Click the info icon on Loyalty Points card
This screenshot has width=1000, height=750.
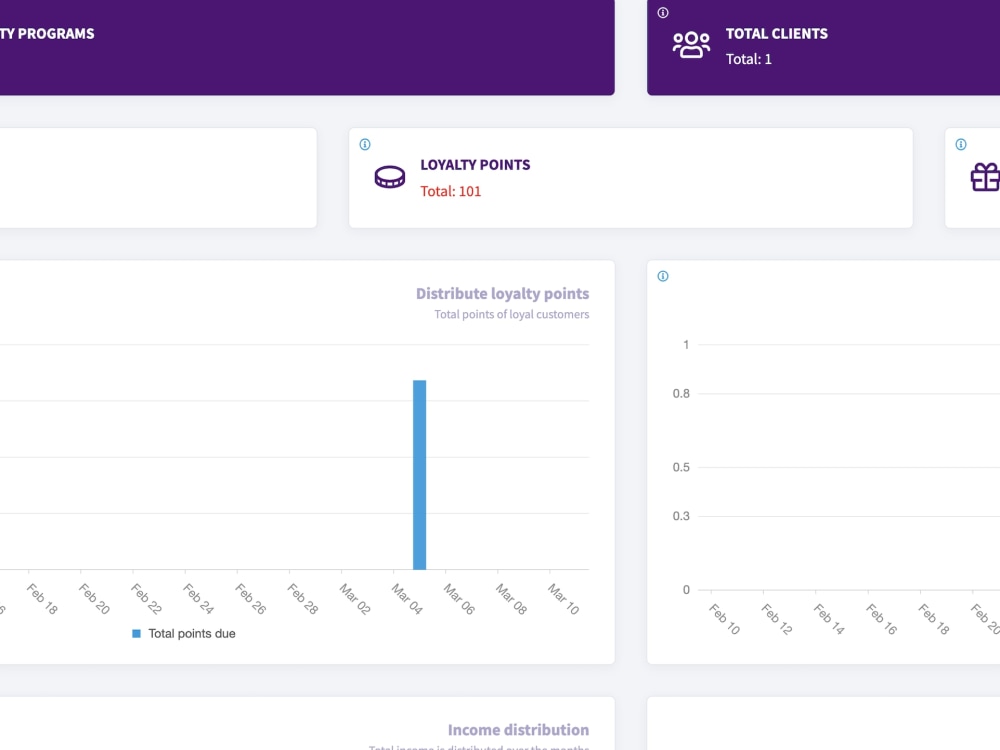tap(365, 144)
